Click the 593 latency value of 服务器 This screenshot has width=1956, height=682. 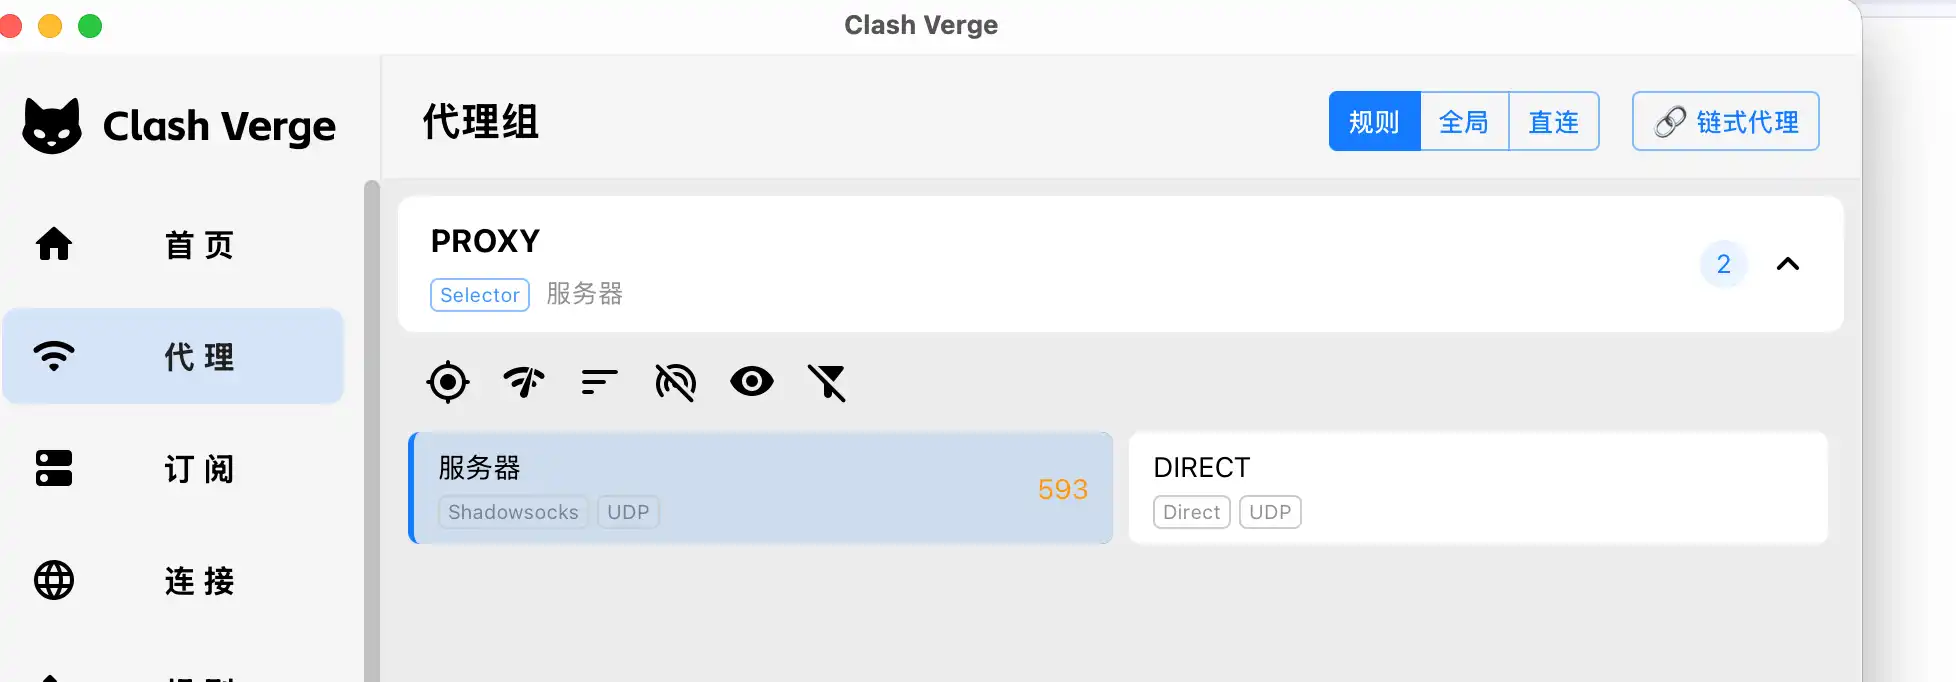tap(1062, 489)
